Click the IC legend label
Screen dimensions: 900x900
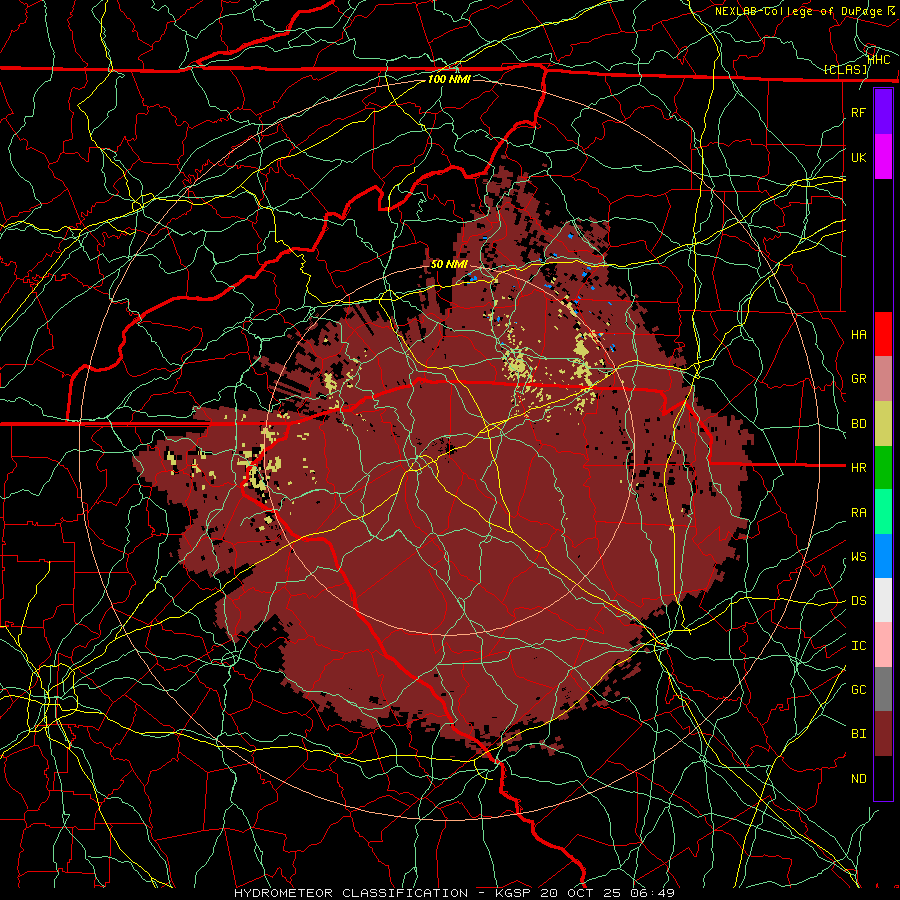(x=858, y=646)
